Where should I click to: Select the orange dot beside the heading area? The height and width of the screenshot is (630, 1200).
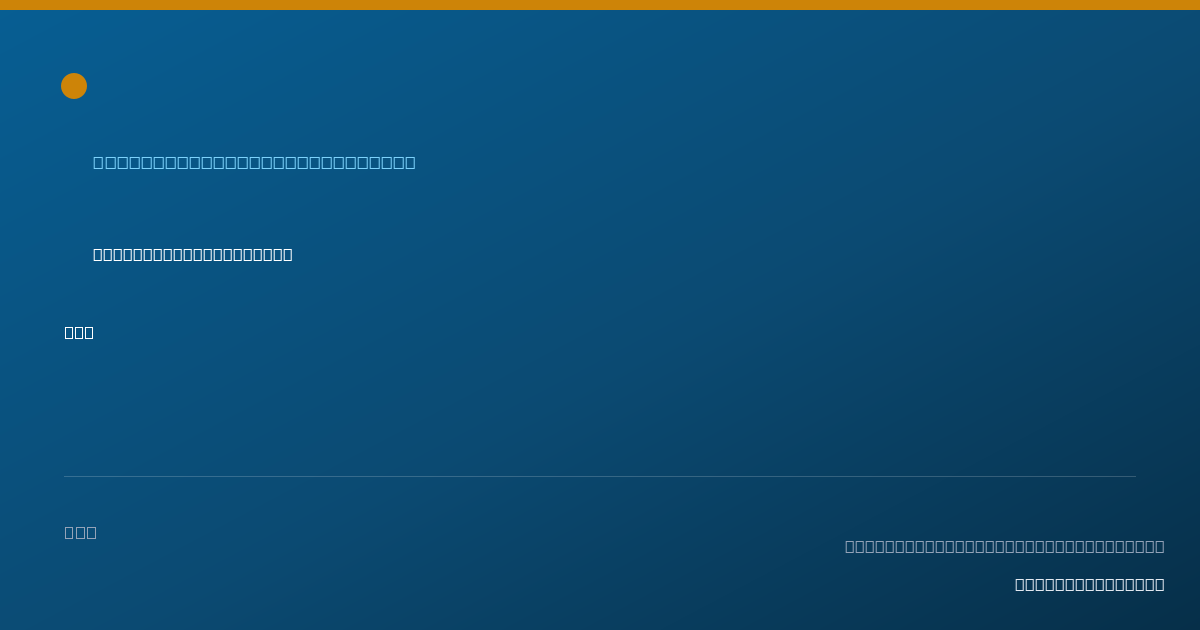coord(74,86)
